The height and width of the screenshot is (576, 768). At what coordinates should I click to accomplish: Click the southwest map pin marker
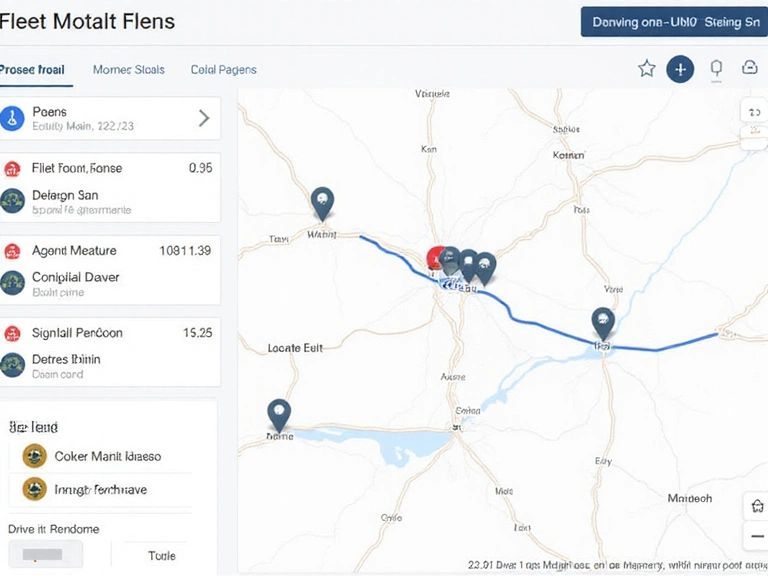coord(279,413)
